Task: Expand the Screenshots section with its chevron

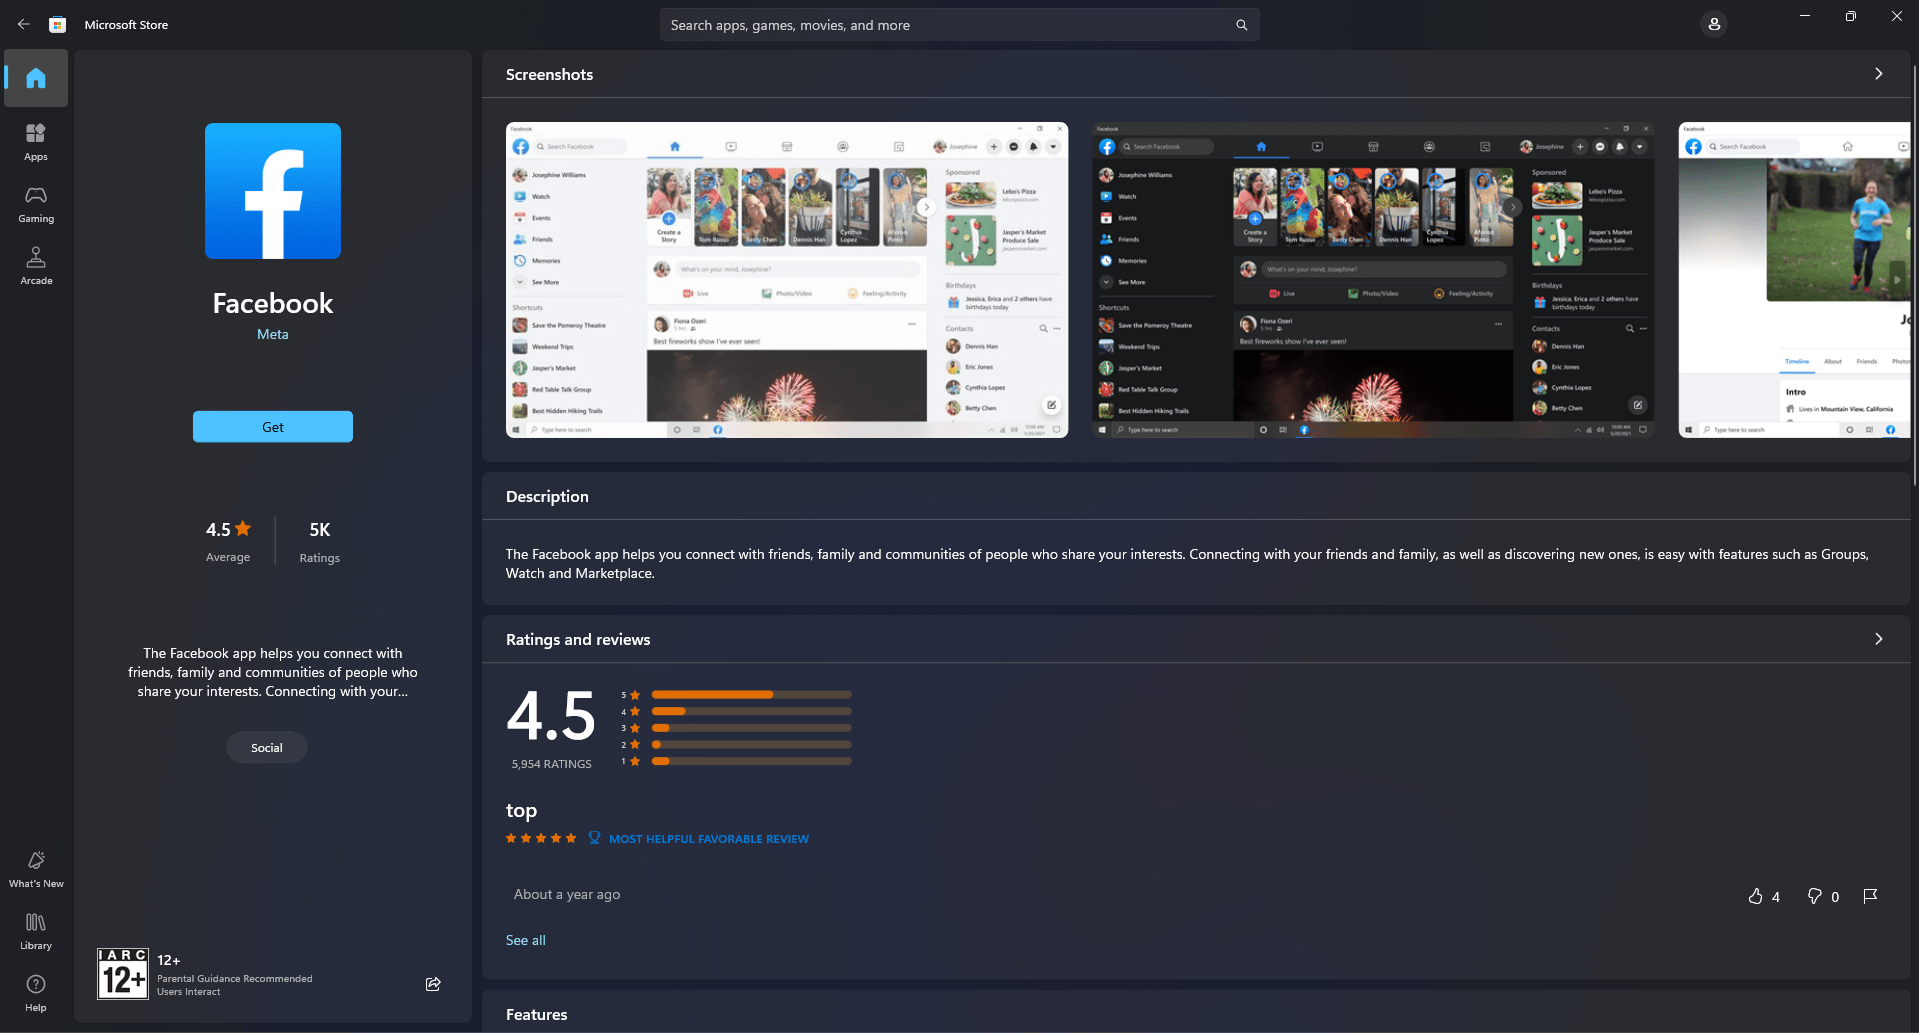Action: coord(1878,74)
